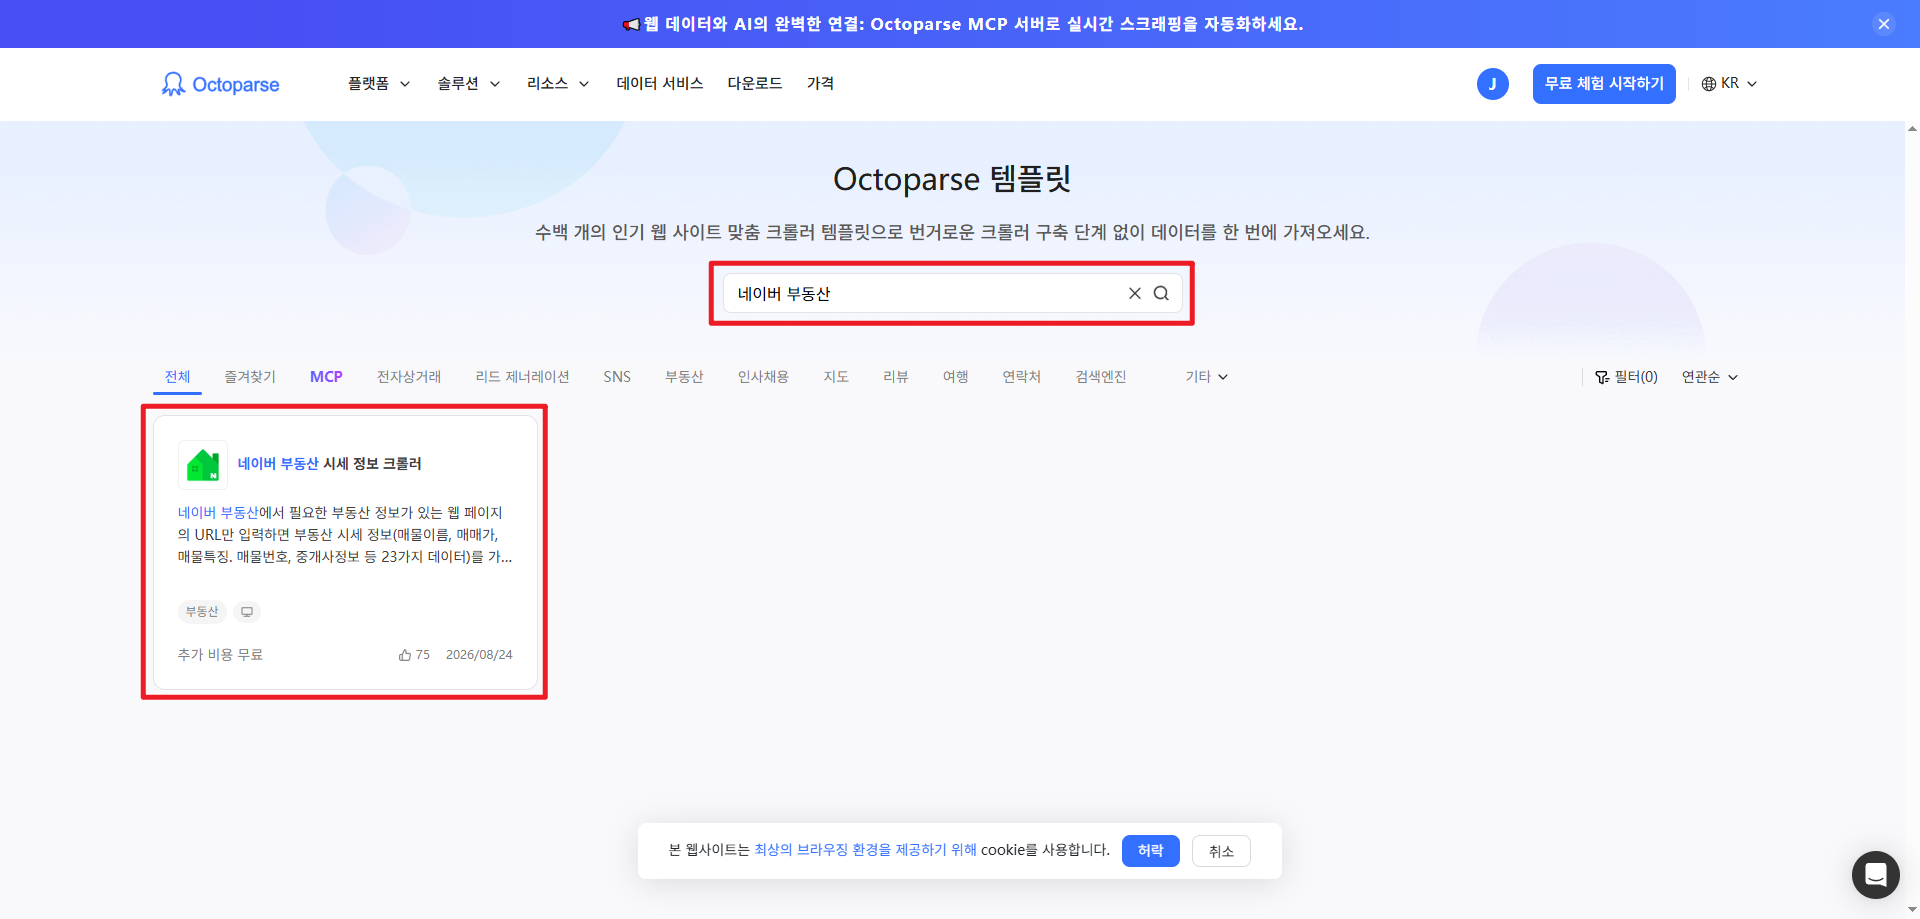Select the 전체 tab

(x=178, y=377)
